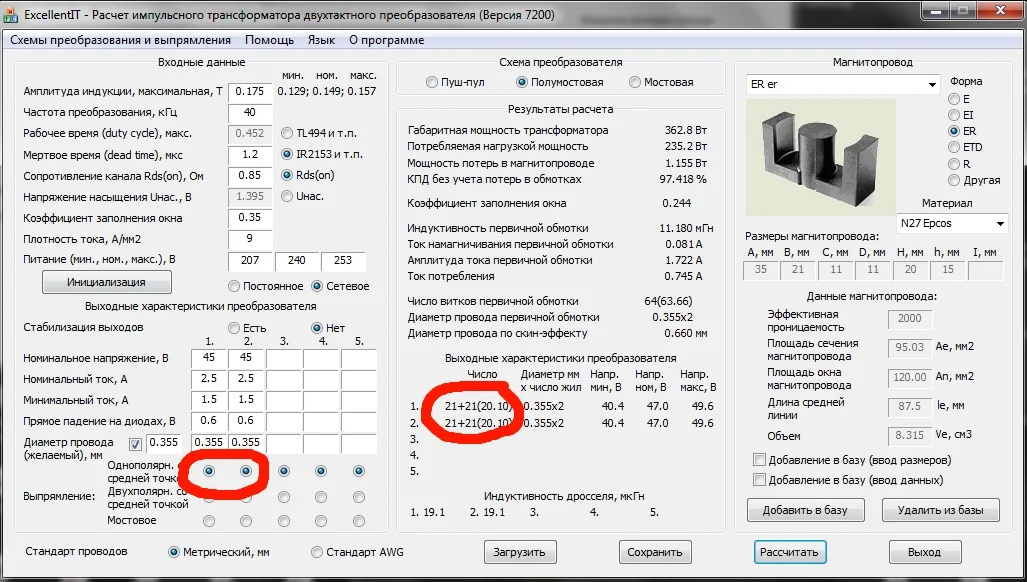
Task: Select the Мостовая converter scheme
Action: coord(635,82)
